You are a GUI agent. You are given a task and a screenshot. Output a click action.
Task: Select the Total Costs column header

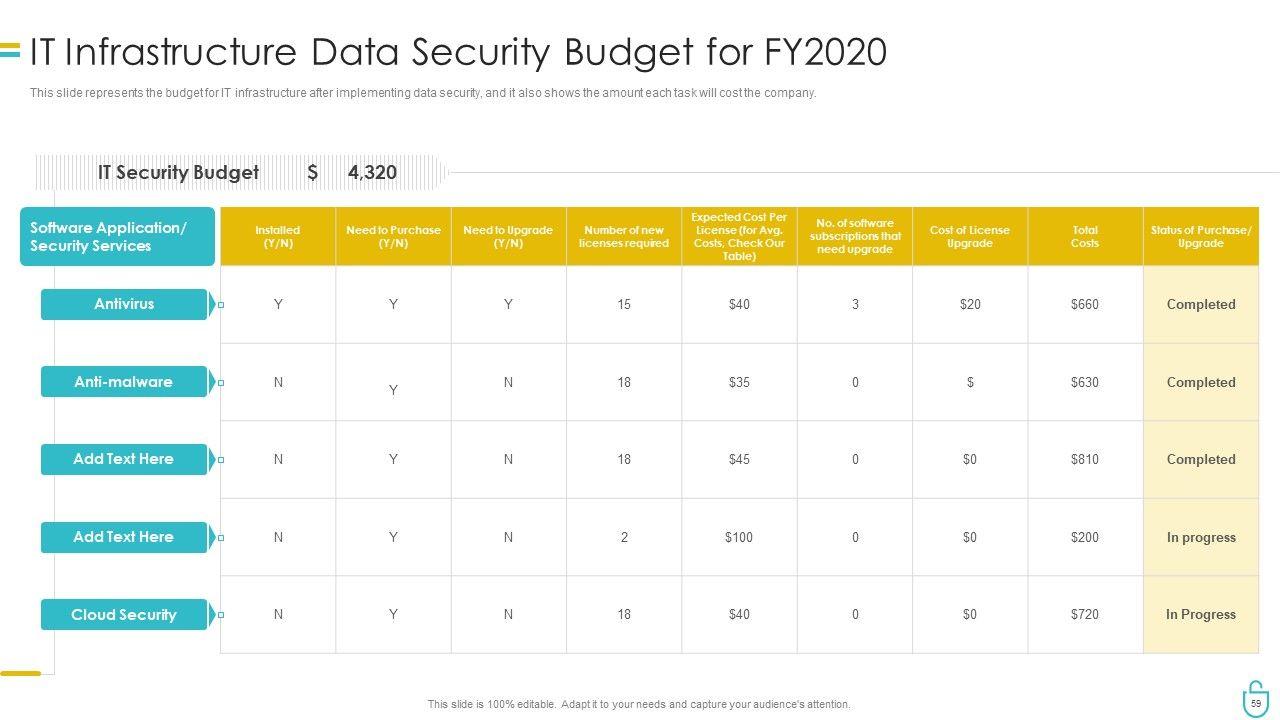(1085, 237)
